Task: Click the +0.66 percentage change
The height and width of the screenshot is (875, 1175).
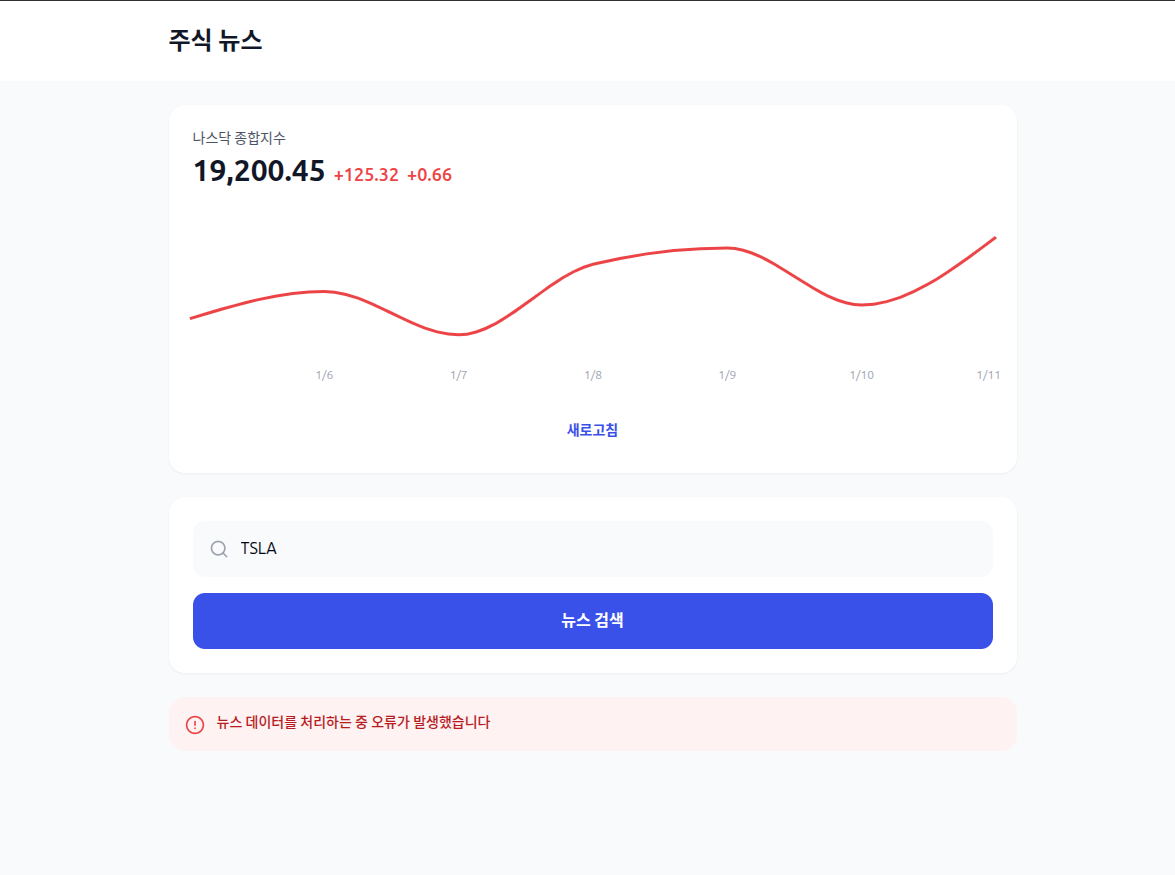Action: click(x=432, y=175)
